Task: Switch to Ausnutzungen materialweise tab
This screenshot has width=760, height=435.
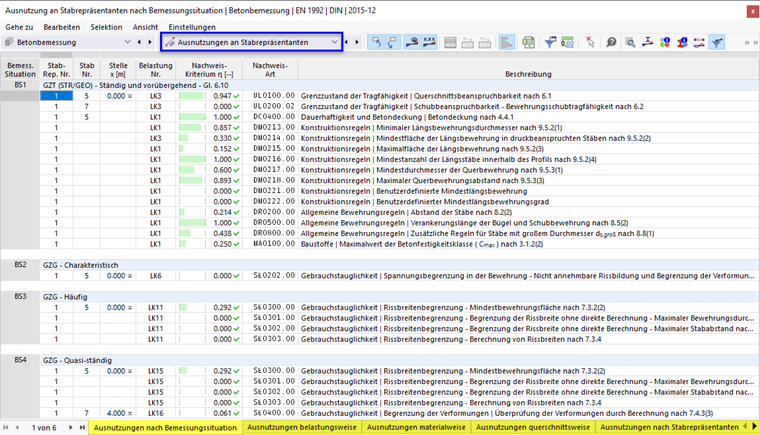Action: click(416, 427)
